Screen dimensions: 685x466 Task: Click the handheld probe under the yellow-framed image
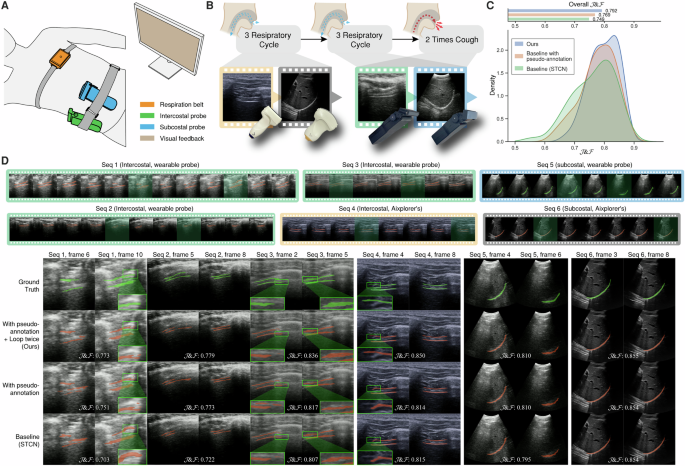pos(263,125)
